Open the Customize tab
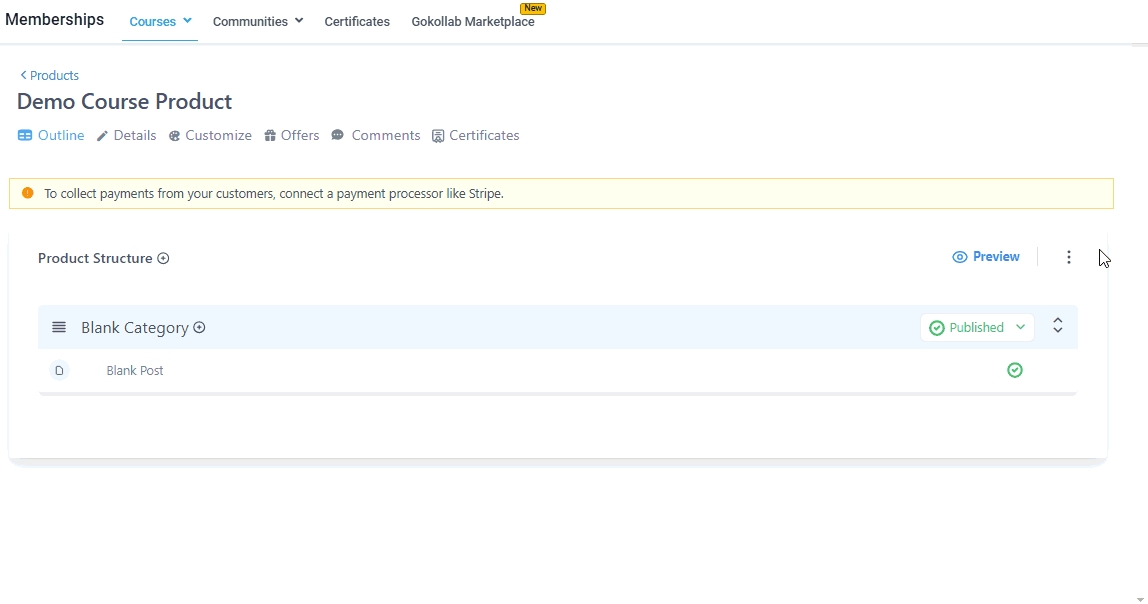Image resolution: width=1148 pixels, height=604 pixels. click(x=210, y=136)
